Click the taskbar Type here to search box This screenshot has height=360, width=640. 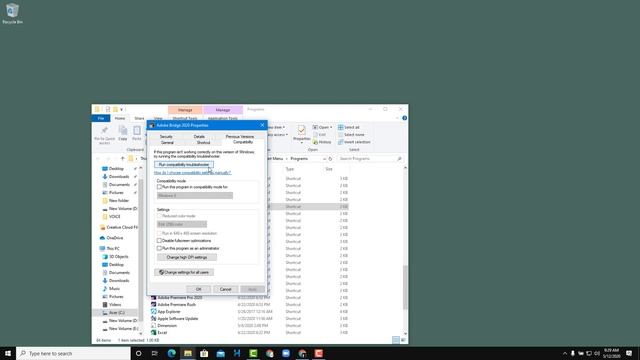[73, 353]
